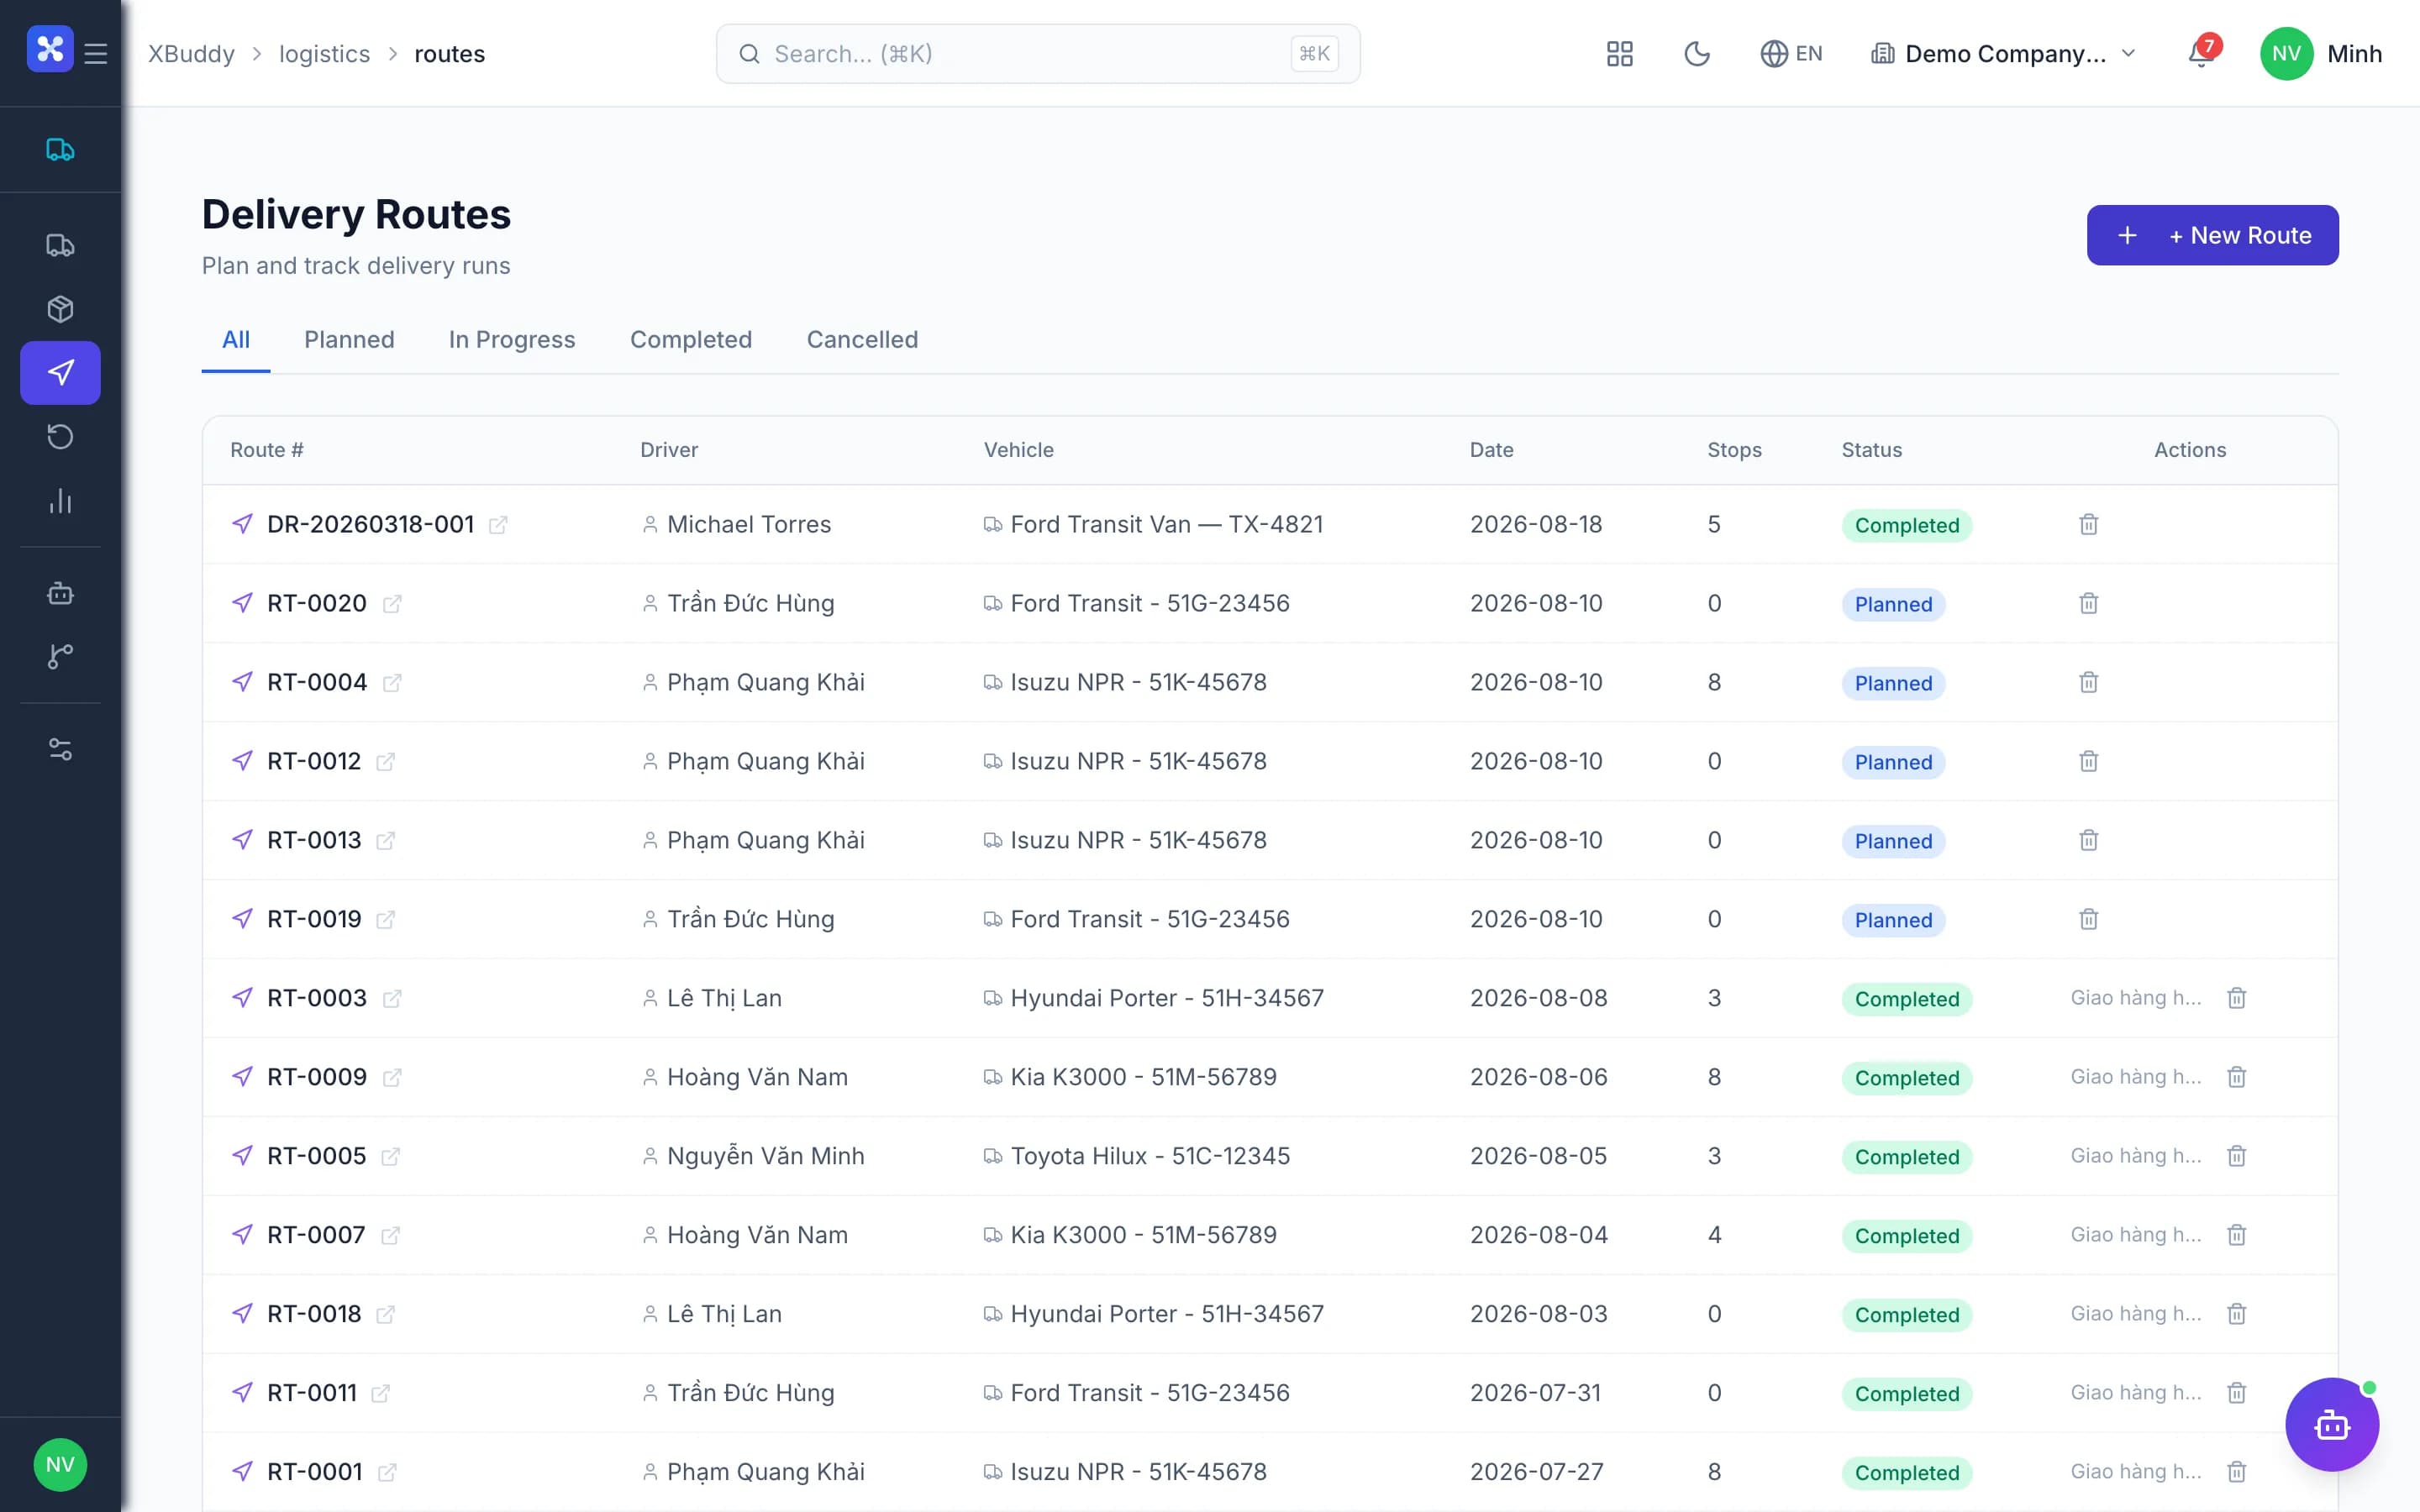The image size is (2420, 1512).
Task: Go to logistics breadcrumb
Action: coord(324,54)
